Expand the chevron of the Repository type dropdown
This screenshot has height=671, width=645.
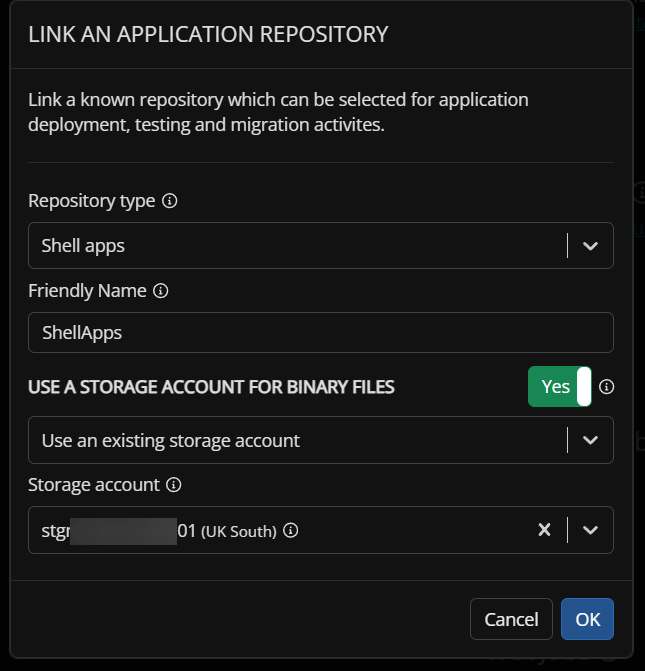point(590,246)
